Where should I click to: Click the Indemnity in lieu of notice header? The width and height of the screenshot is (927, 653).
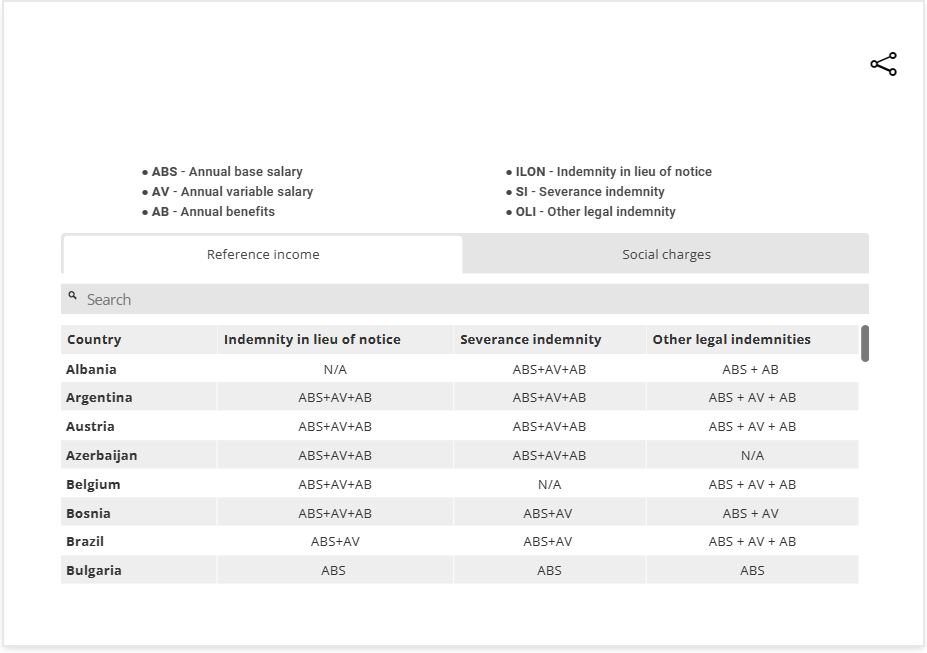tap(312, 339)
